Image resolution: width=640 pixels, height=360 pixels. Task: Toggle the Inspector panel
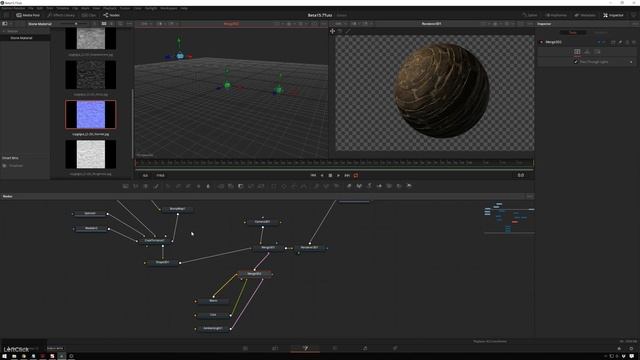tap(613, 15)
